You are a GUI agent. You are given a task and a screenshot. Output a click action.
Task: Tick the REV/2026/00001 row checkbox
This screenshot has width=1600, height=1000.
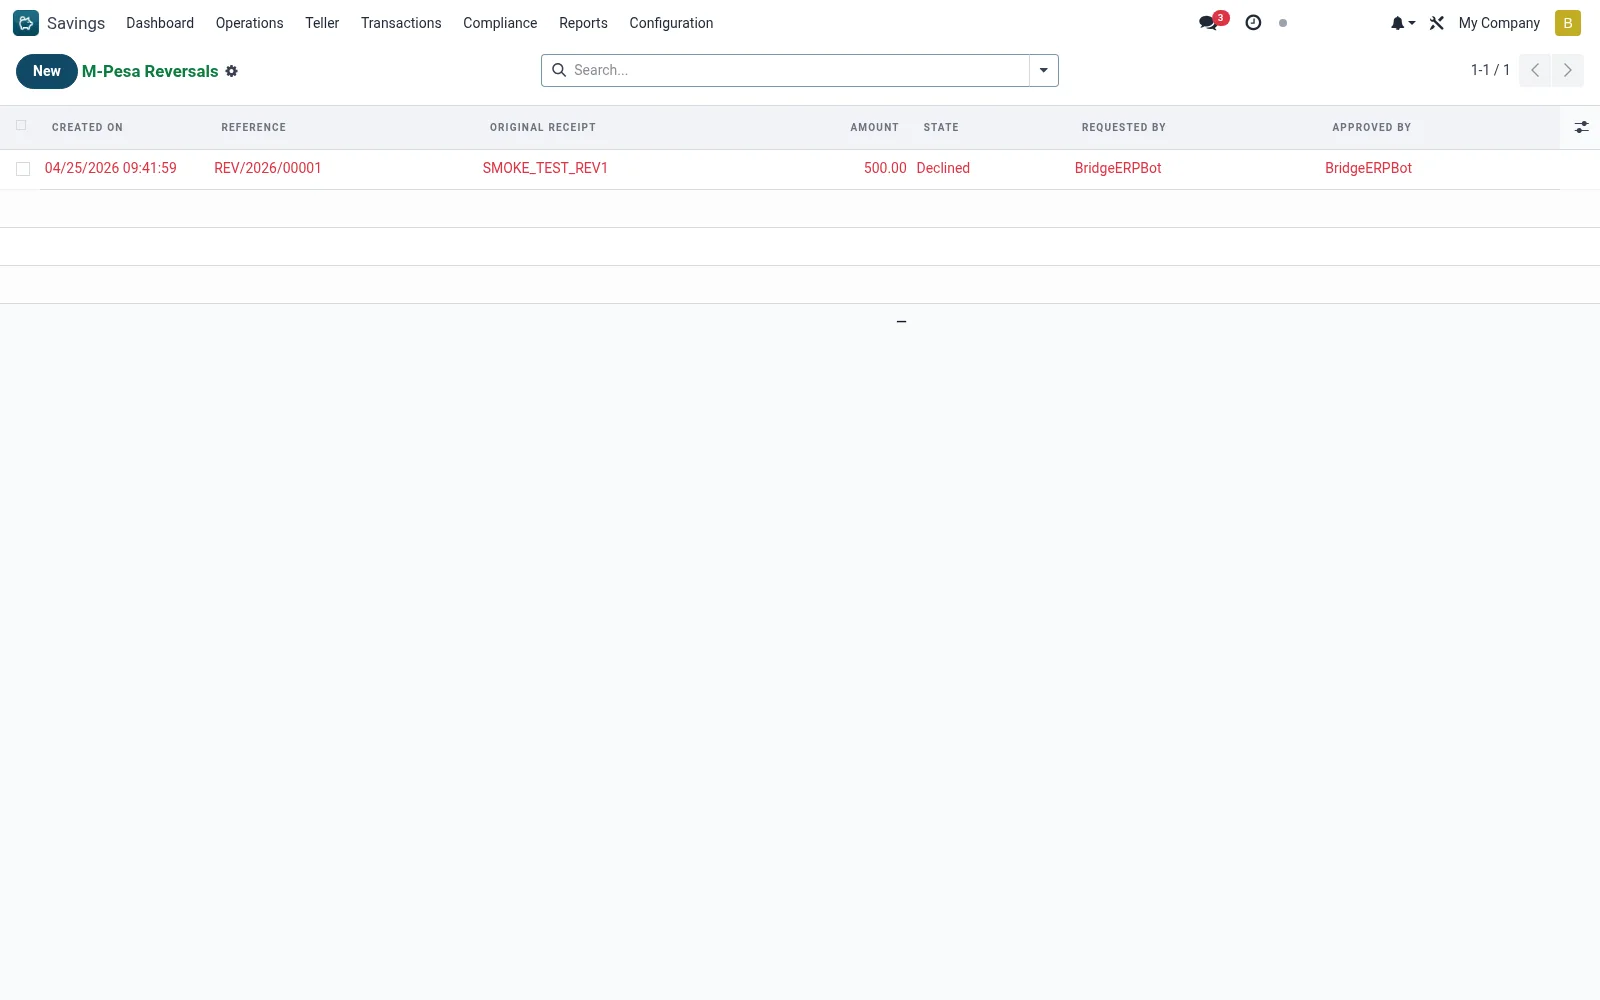tap(23, 169)
